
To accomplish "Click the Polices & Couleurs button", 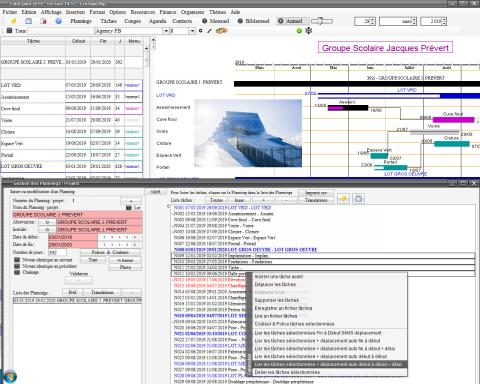I will (x=110, y=252).
